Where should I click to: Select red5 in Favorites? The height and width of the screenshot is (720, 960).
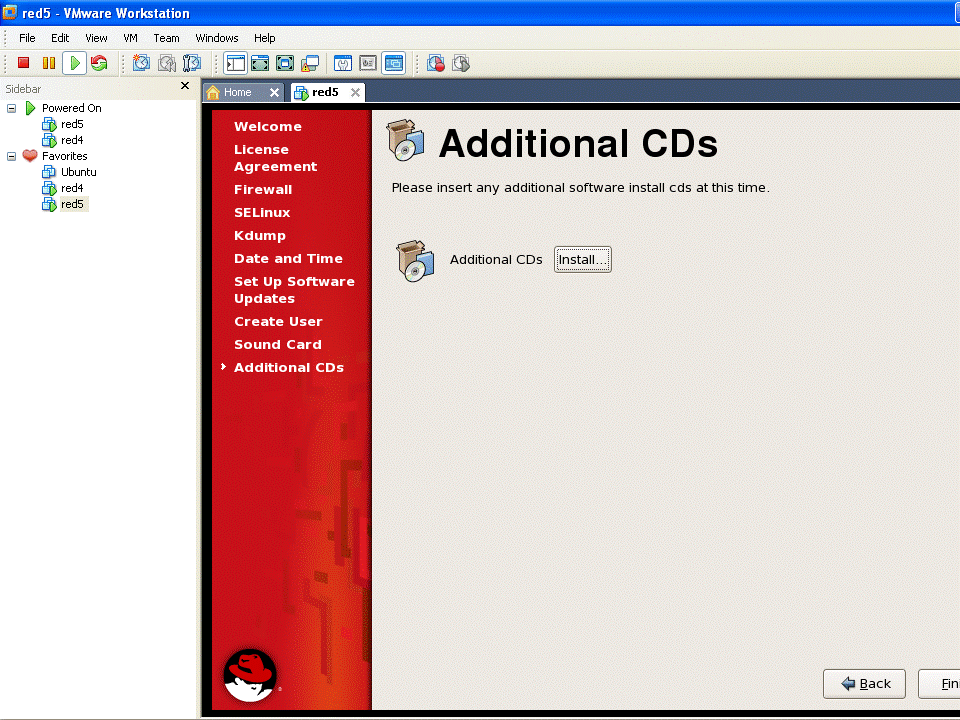click(72, 204)
